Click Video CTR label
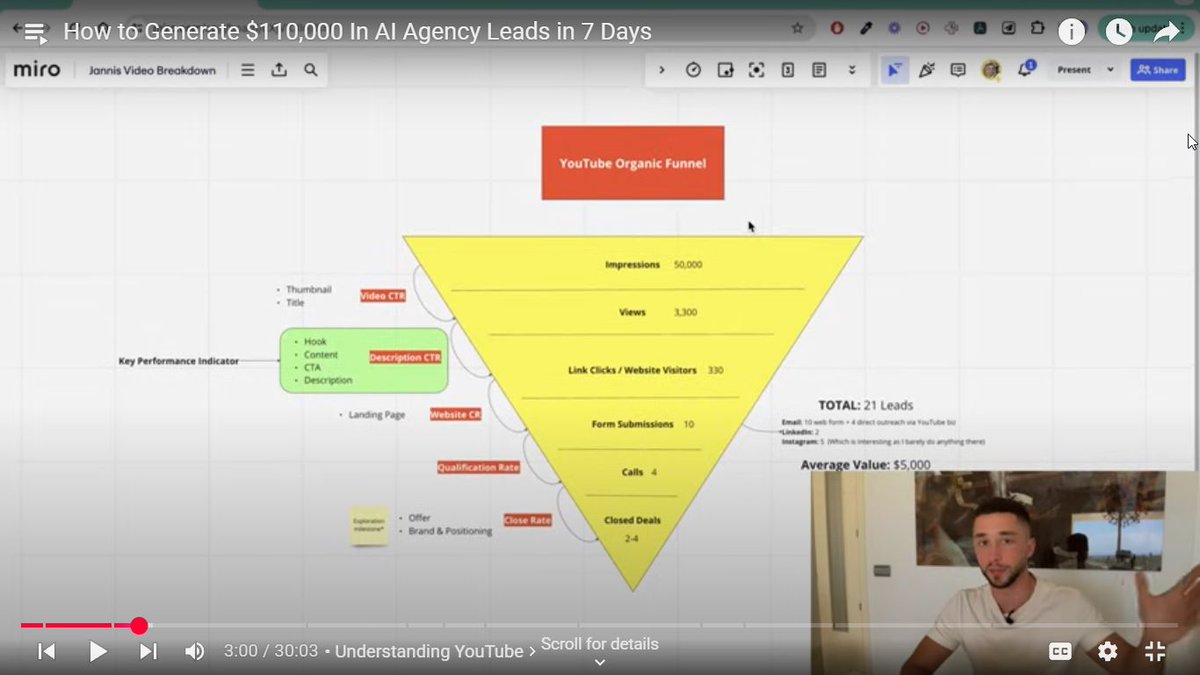 coord(383,295)
